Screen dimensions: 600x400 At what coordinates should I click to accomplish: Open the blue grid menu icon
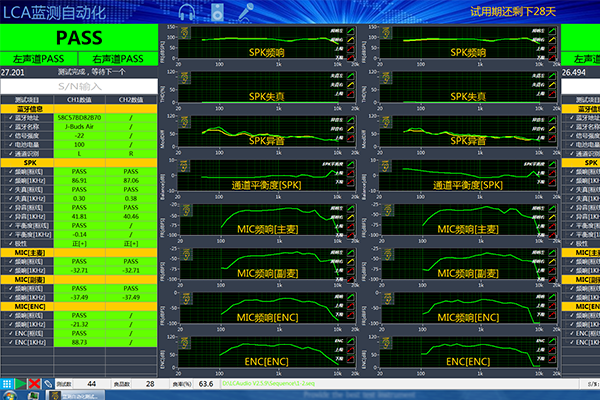tap(6, 383)
